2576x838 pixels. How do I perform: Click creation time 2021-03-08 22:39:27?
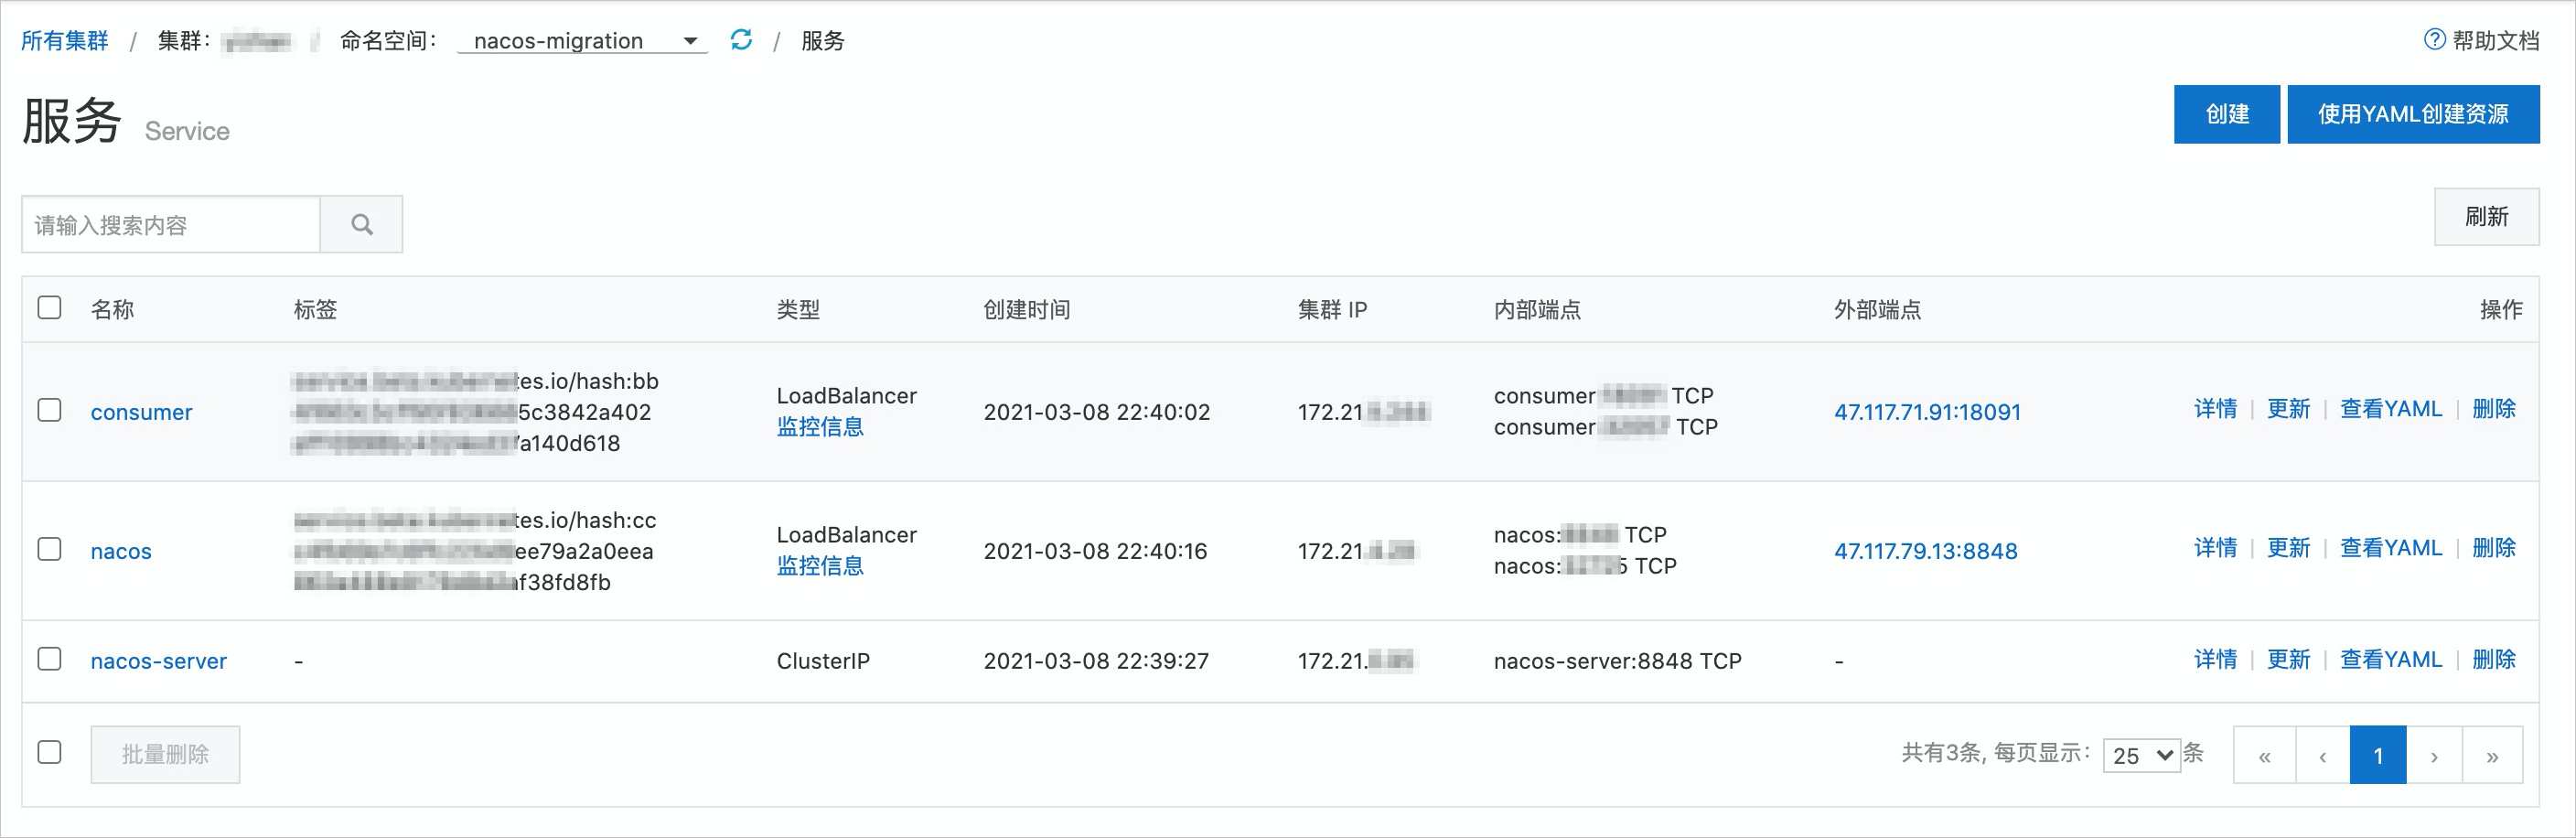point(1096,661)
